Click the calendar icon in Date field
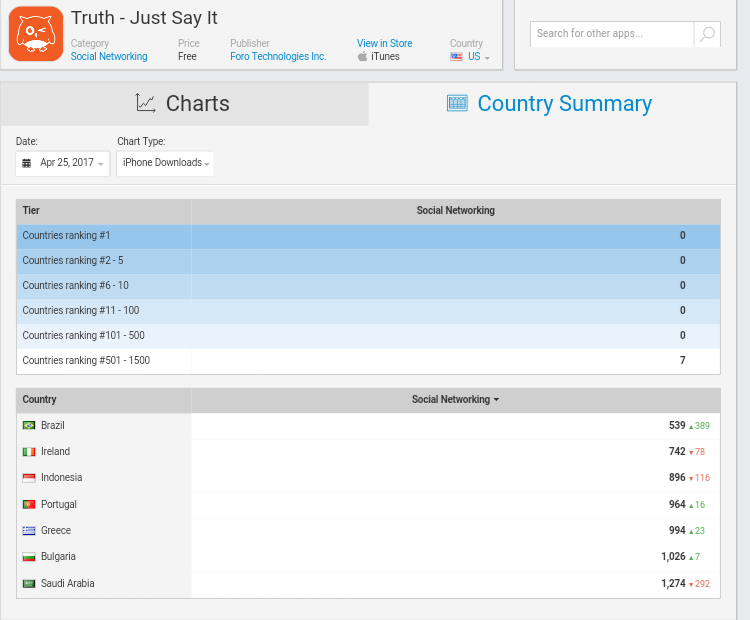This screenshot has height=620, width=750. [x=27, y=163]
